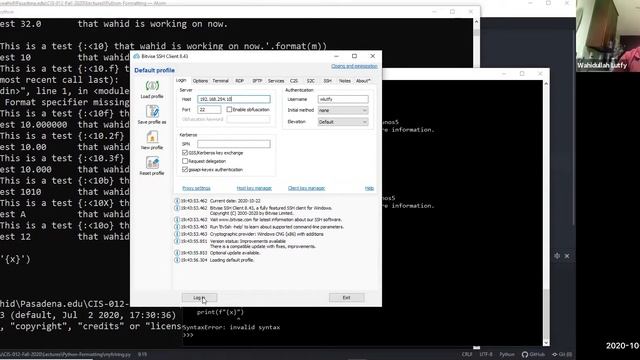
Task: Click the 'Optional update available.' log line
Action: [235, 253]
